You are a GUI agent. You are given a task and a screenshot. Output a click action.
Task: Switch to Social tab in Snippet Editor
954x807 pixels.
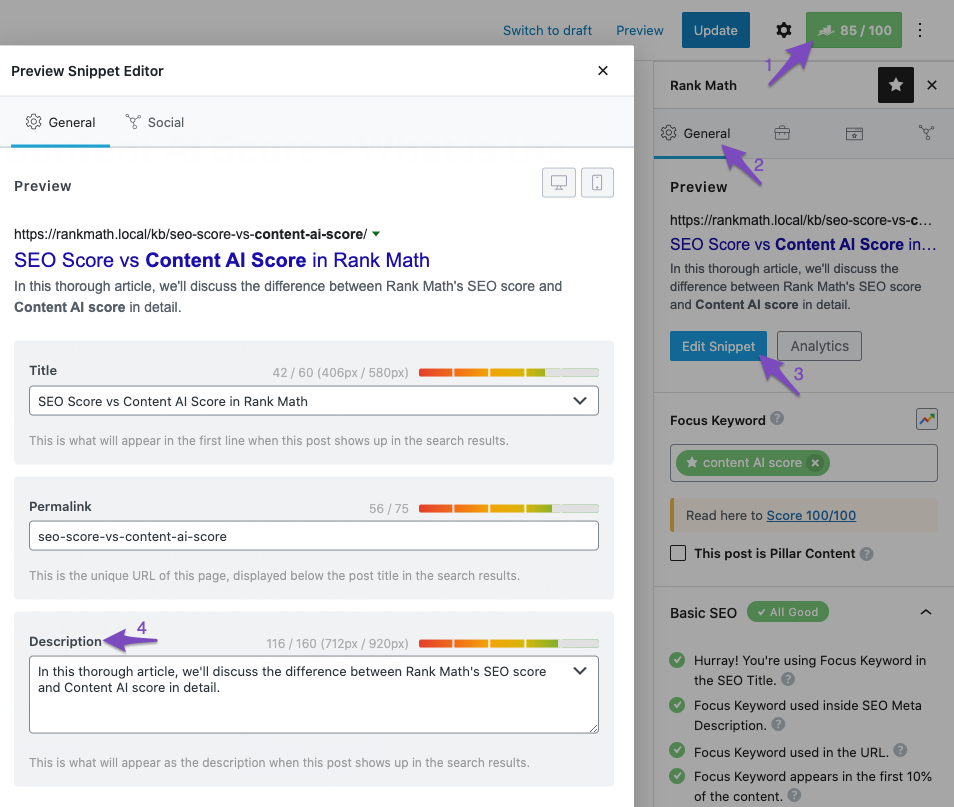point(155,122)
